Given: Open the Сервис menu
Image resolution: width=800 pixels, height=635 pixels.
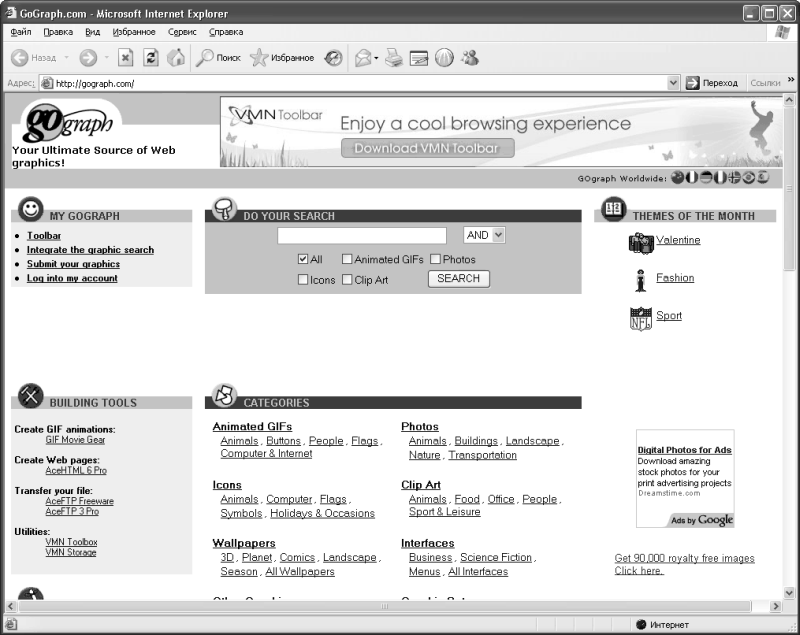Looking at the screenshot, I should tap(182, 32).
